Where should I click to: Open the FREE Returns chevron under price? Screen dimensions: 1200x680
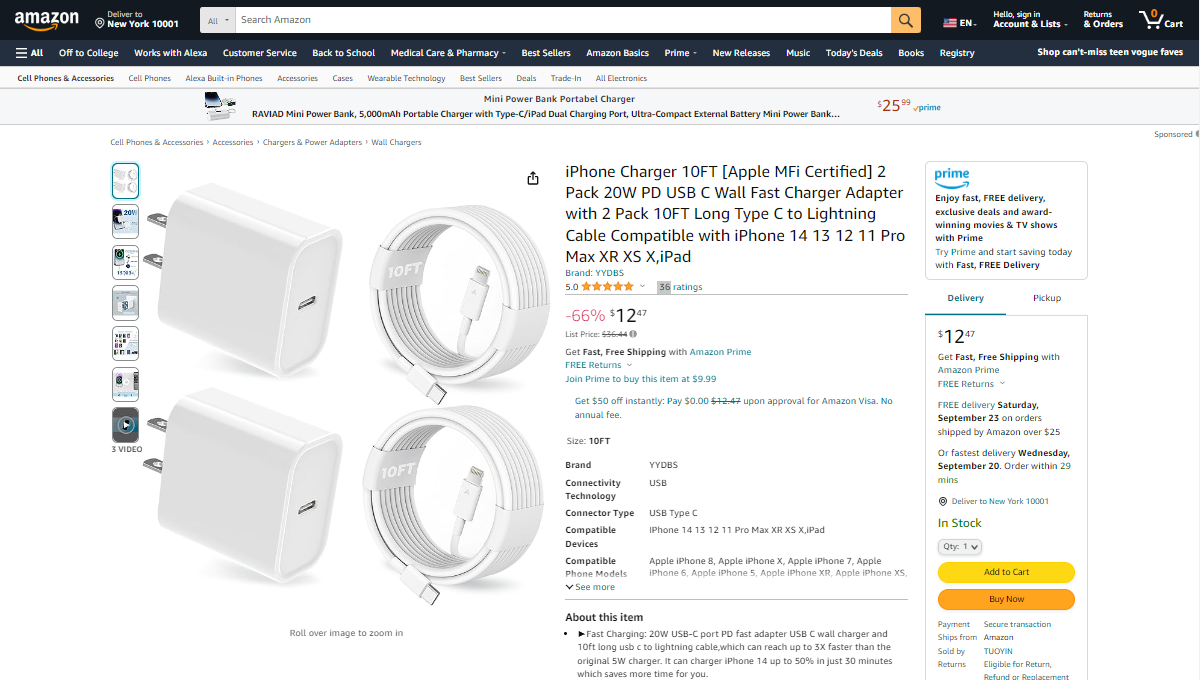(x=628, y=365)
